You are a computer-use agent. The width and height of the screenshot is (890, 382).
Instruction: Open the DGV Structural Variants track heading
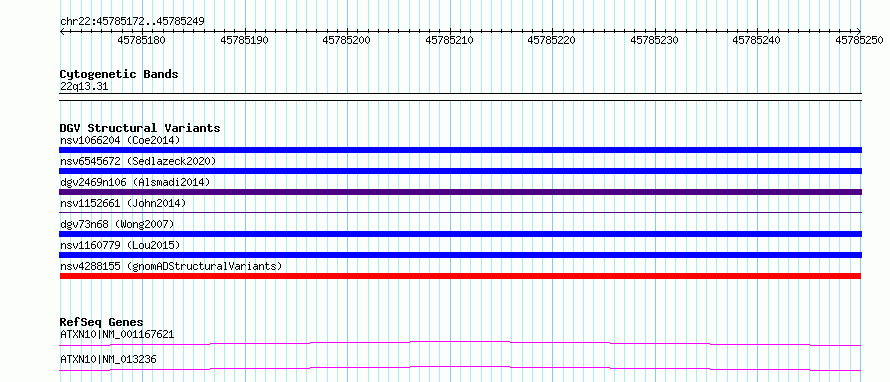140,128
